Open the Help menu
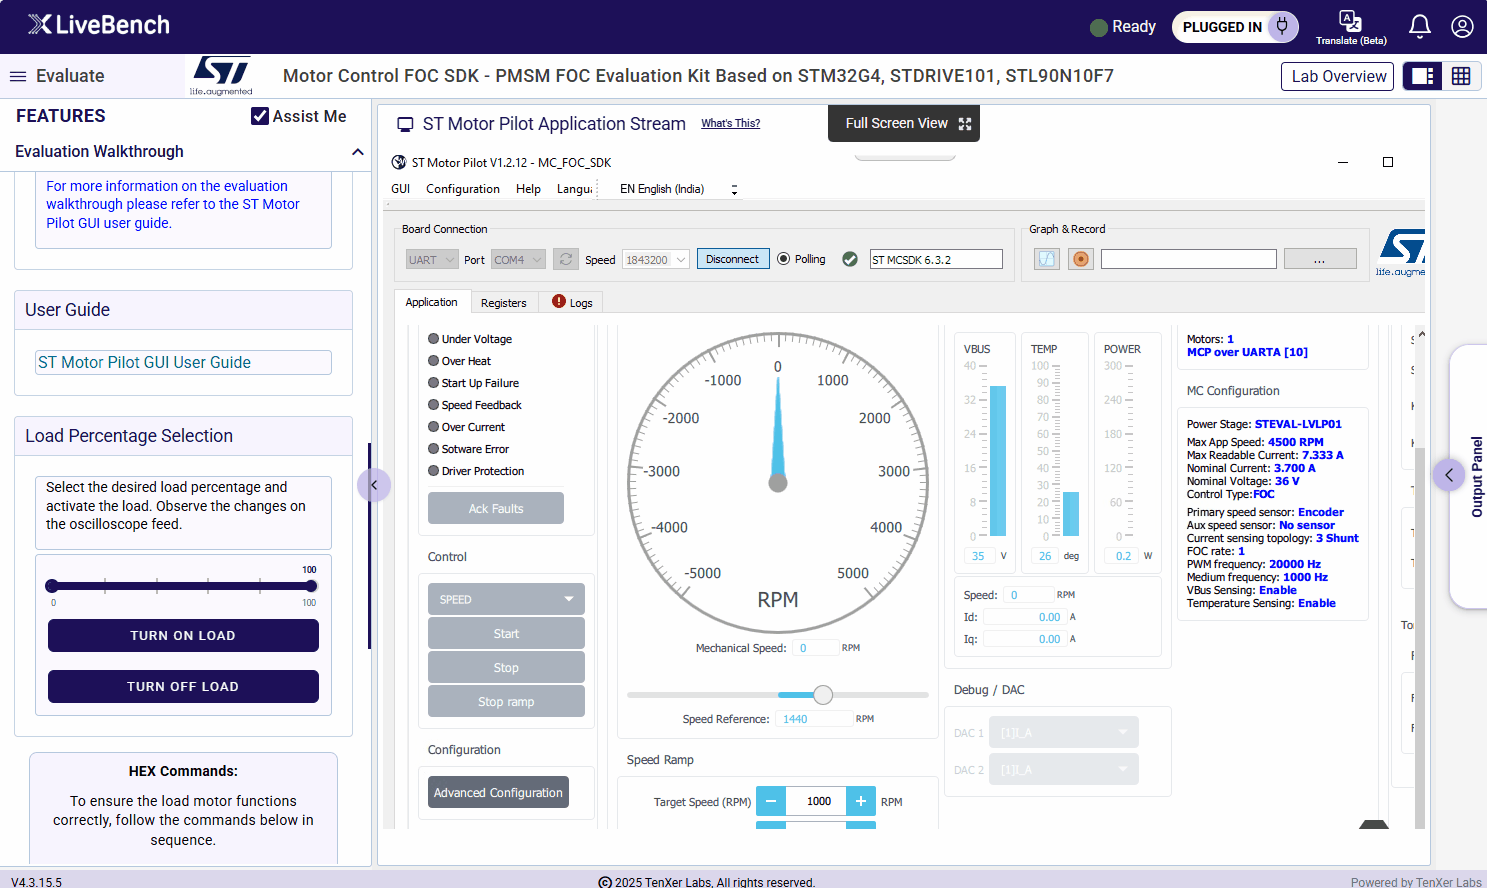Image resolution: width=1487 pixels, height=888 pixels. [528, 189]
